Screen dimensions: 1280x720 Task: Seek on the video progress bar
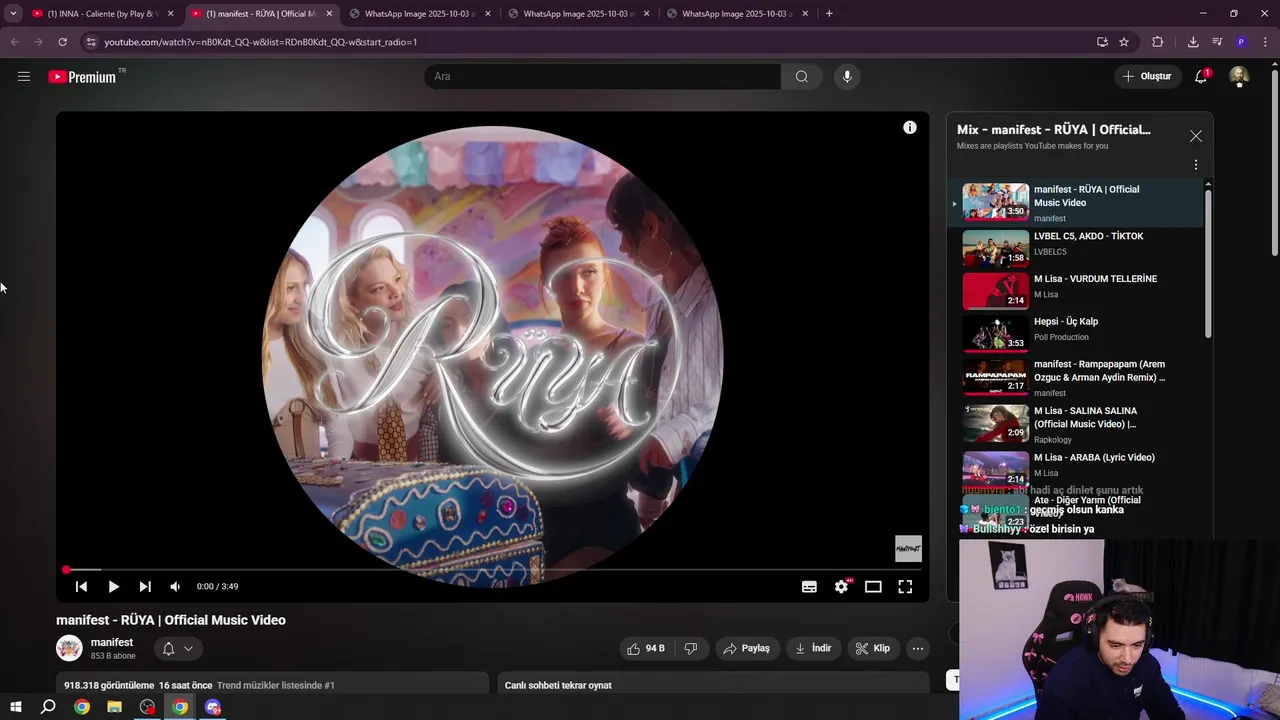coord(492,570)
